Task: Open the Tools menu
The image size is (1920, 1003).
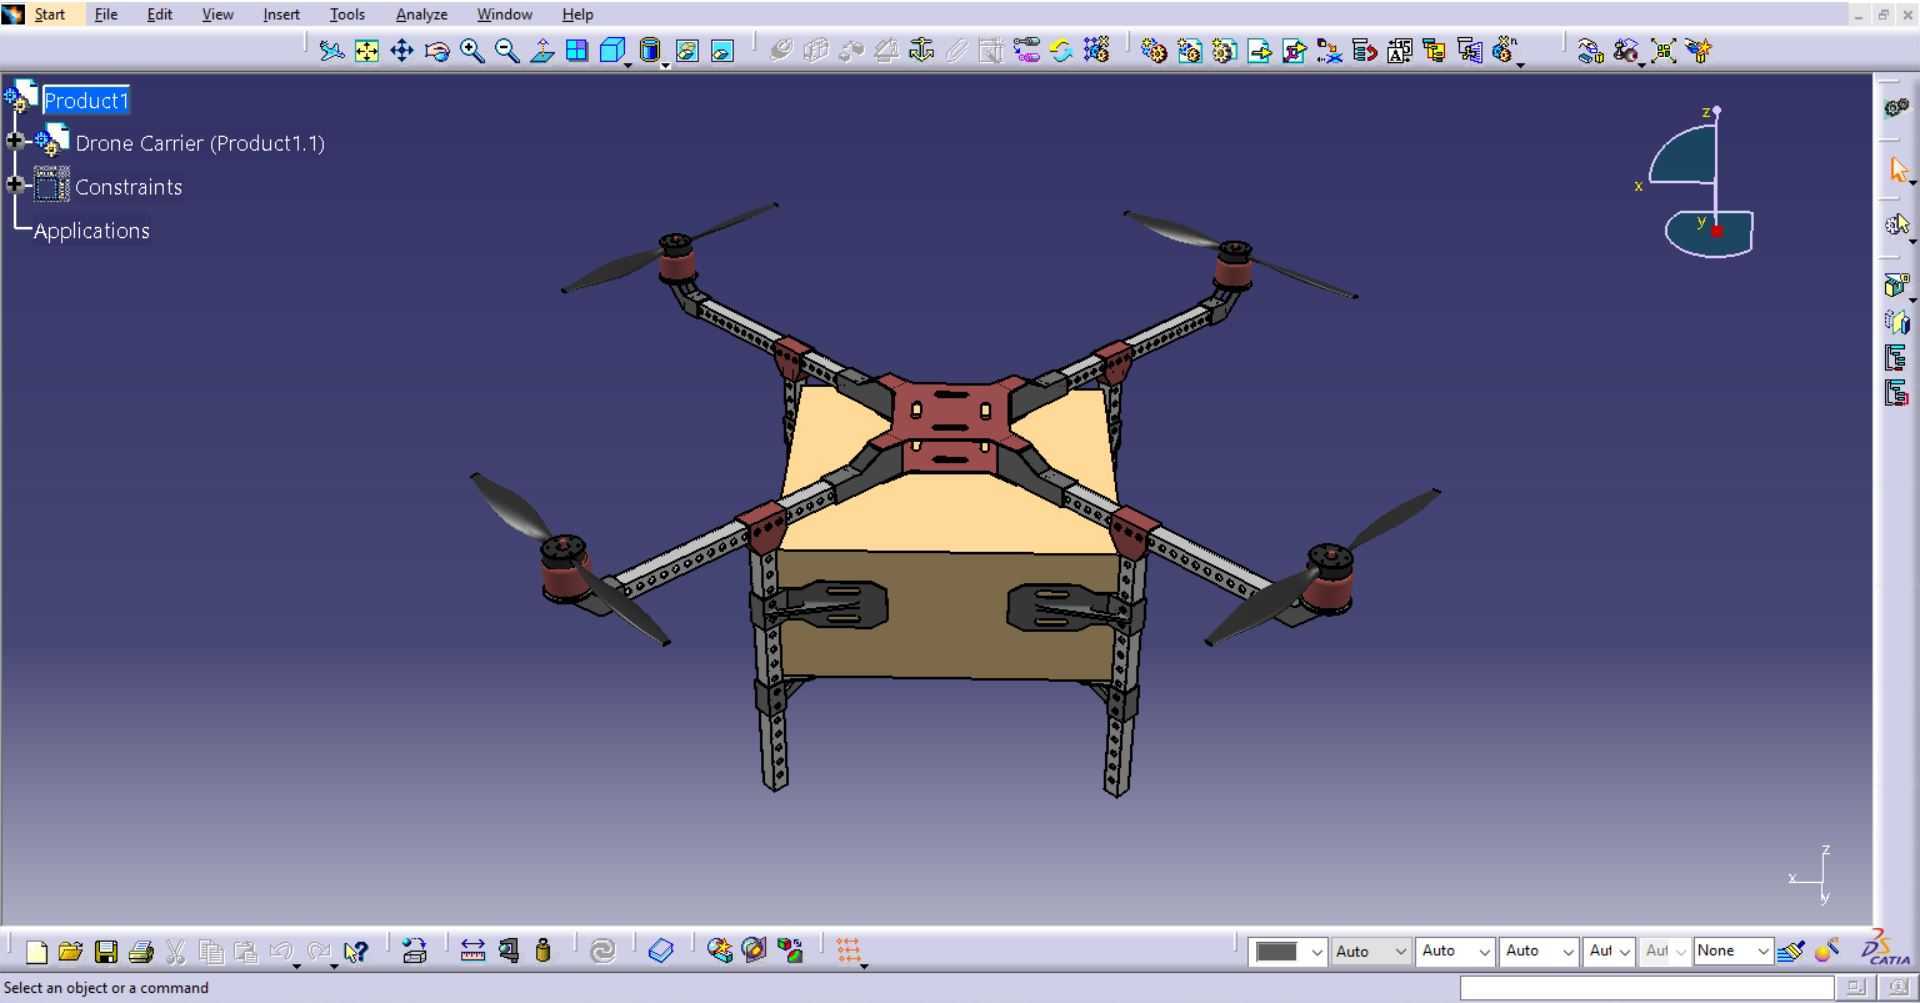Action: click(347, 14)
